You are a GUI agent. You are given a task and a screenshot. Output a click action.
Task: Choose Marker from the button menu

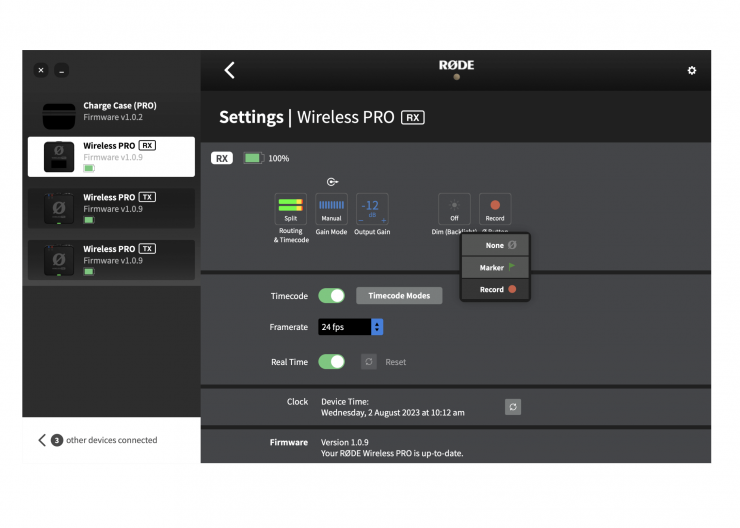pyautogui.click(x=495, y=268)
